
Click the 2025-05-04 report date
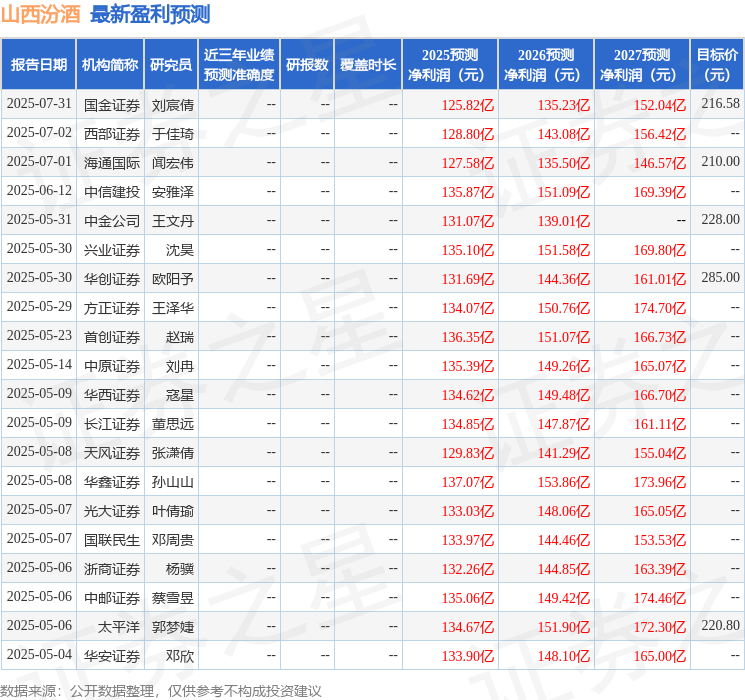39,654
